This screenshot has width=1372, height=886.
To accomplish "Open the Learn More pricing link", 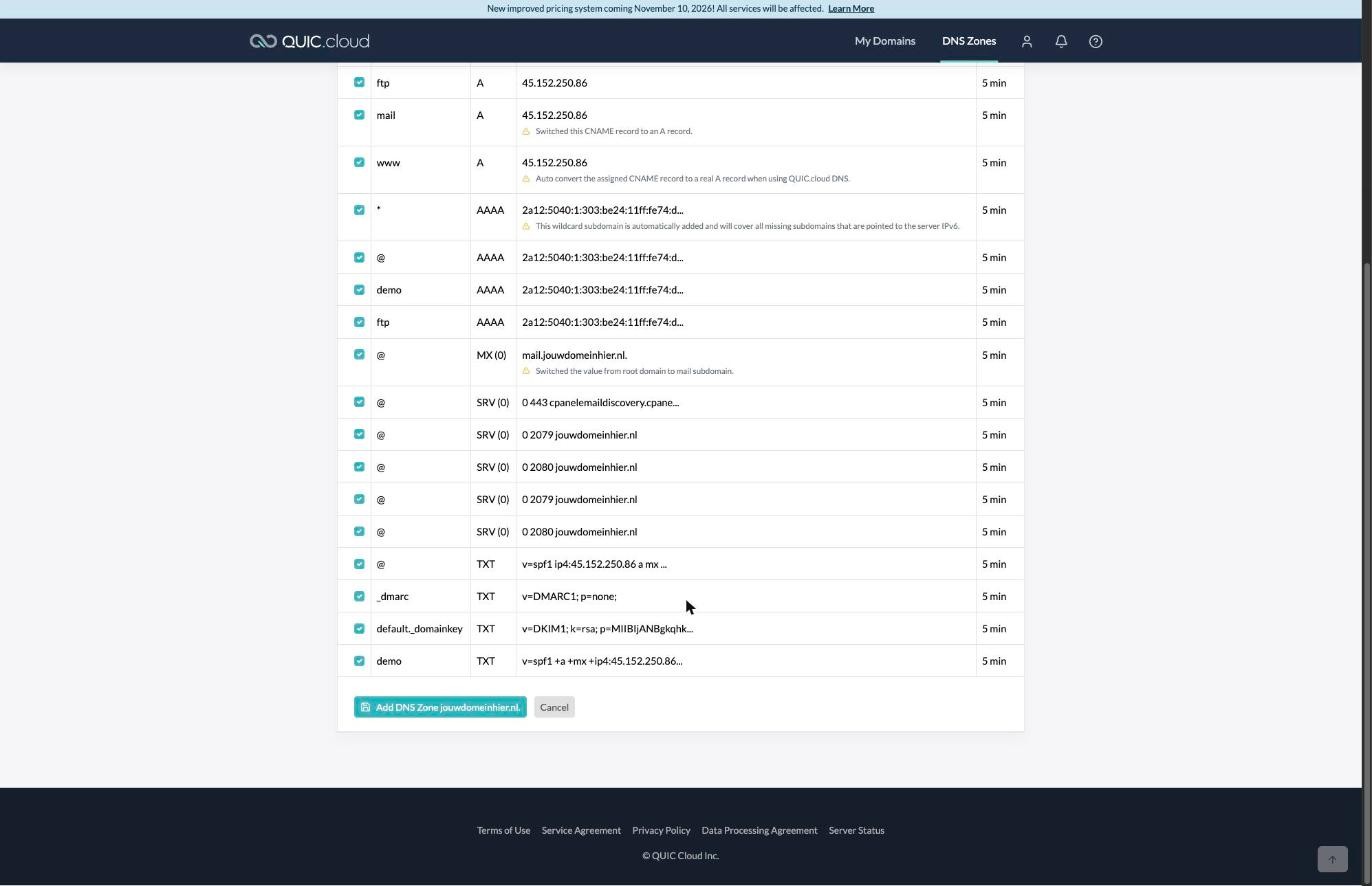I will point(851,8).
